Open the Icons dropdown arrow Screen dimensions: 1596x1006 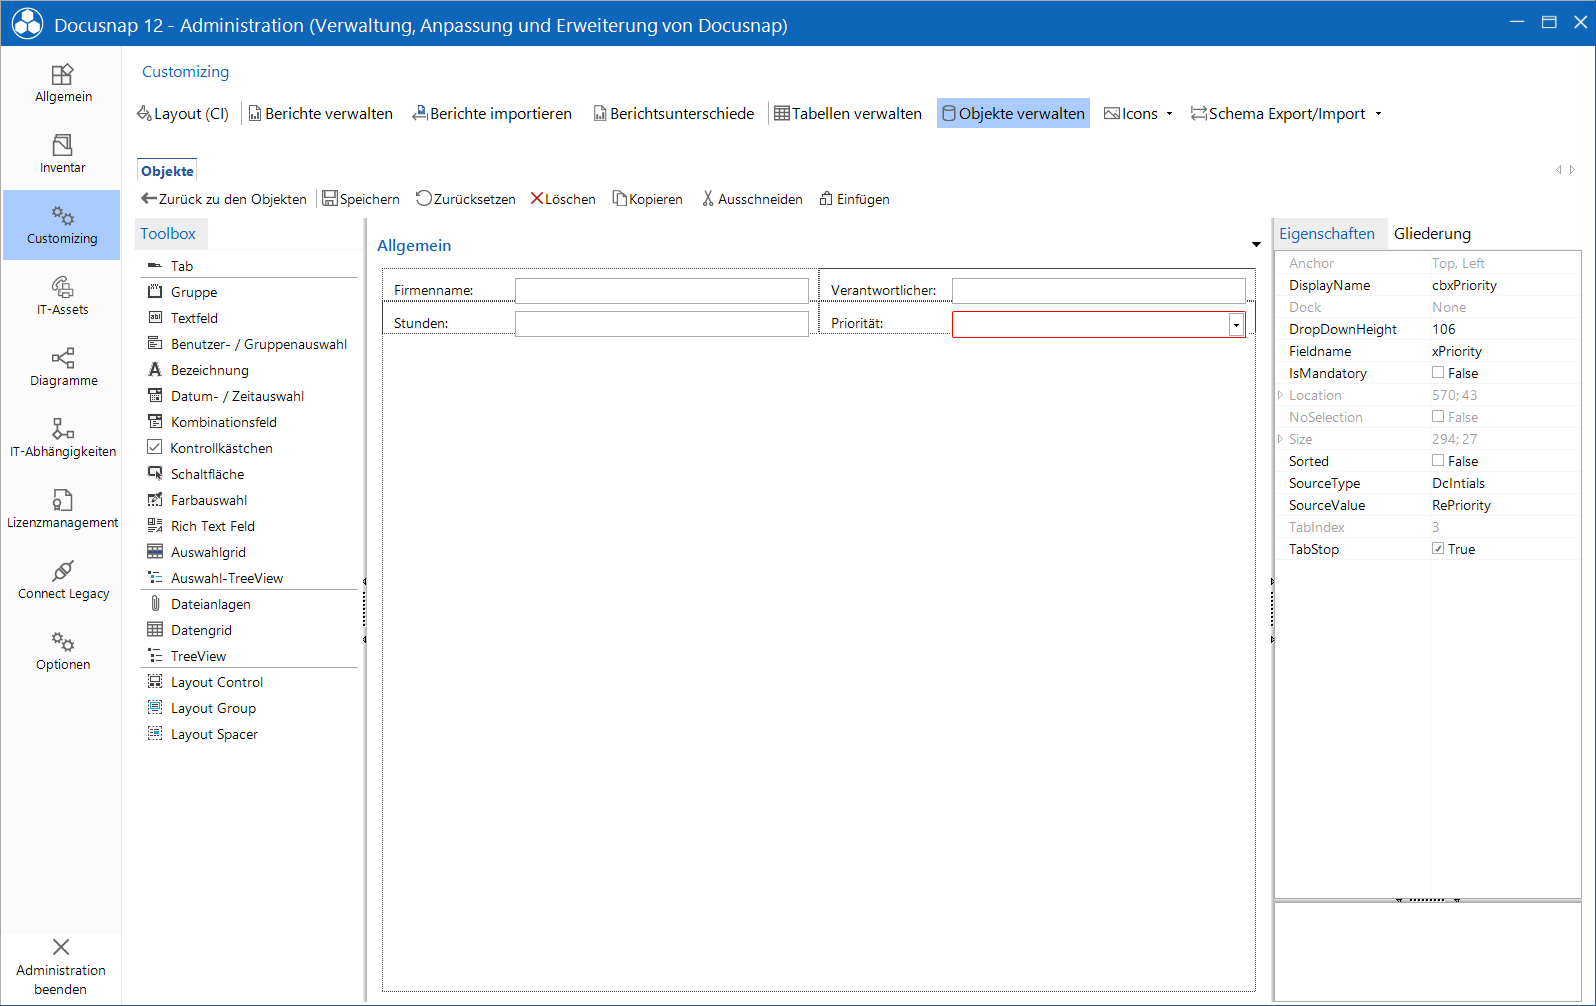(1169, 114)
